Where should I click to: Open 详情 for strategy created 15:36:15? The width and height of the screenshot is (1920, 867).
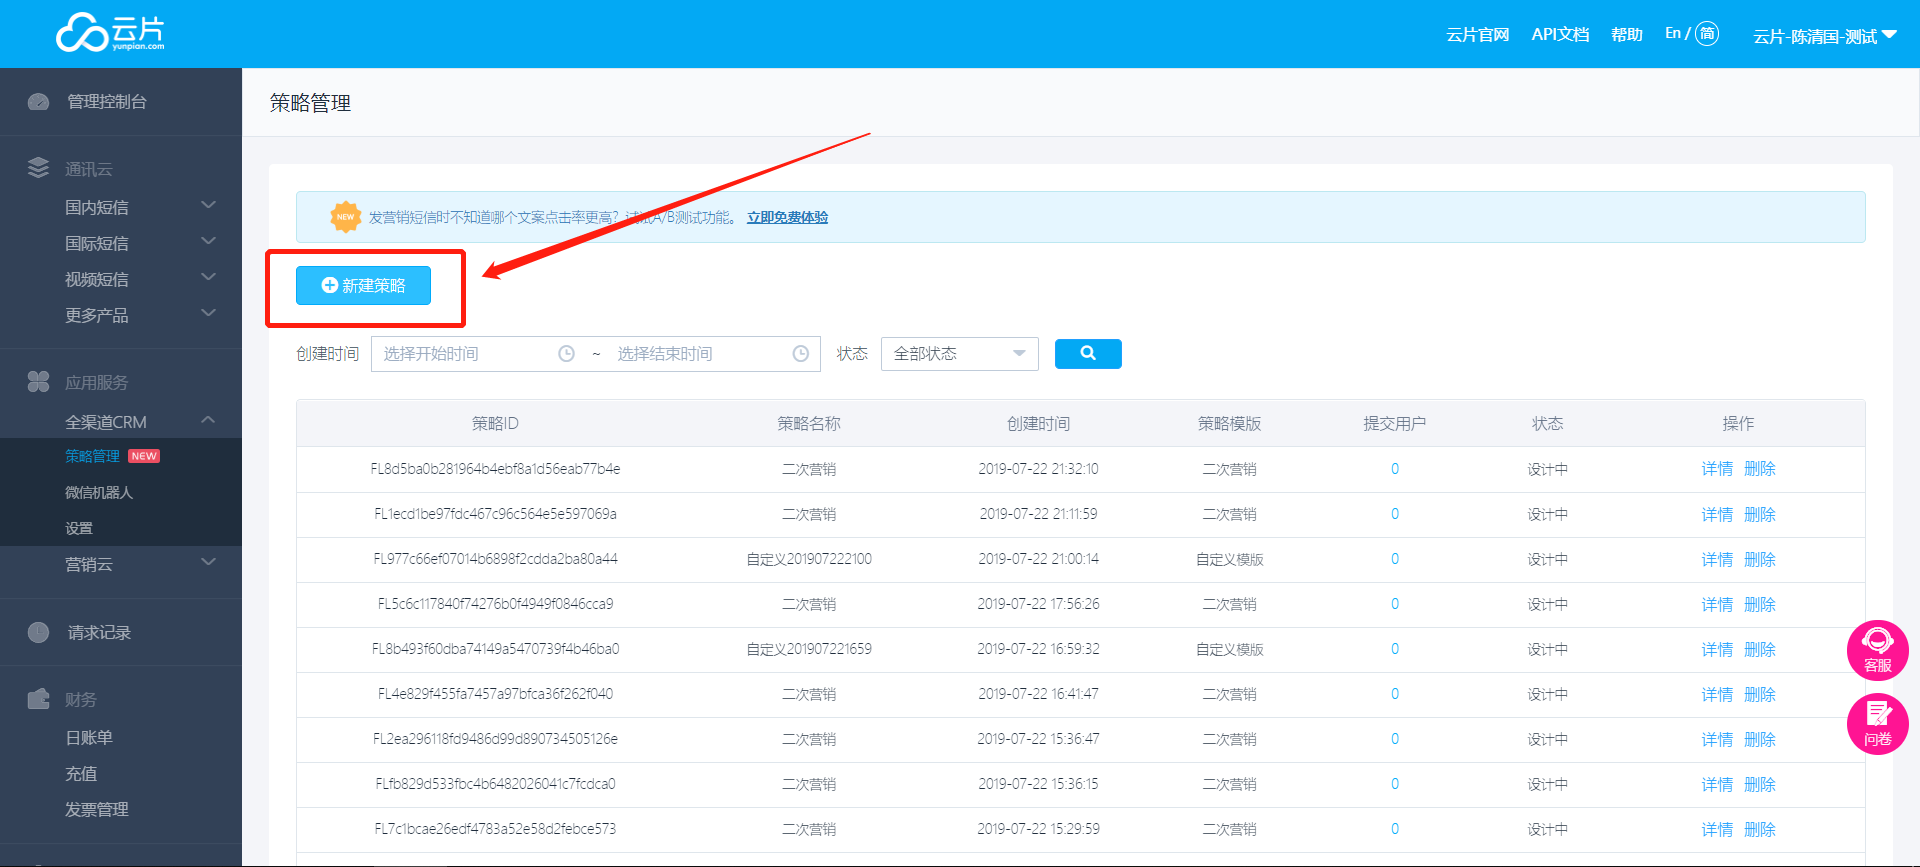click(x=1717, y=785)
